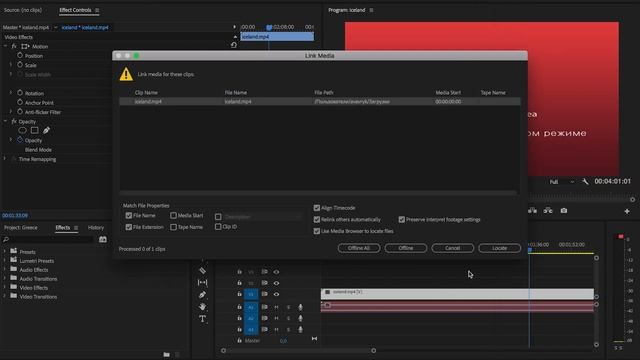The height and width of the screenshot is (360, 640).
Task: Toggle the Align Timecode checkbox
Action: (x=317, y=208)
